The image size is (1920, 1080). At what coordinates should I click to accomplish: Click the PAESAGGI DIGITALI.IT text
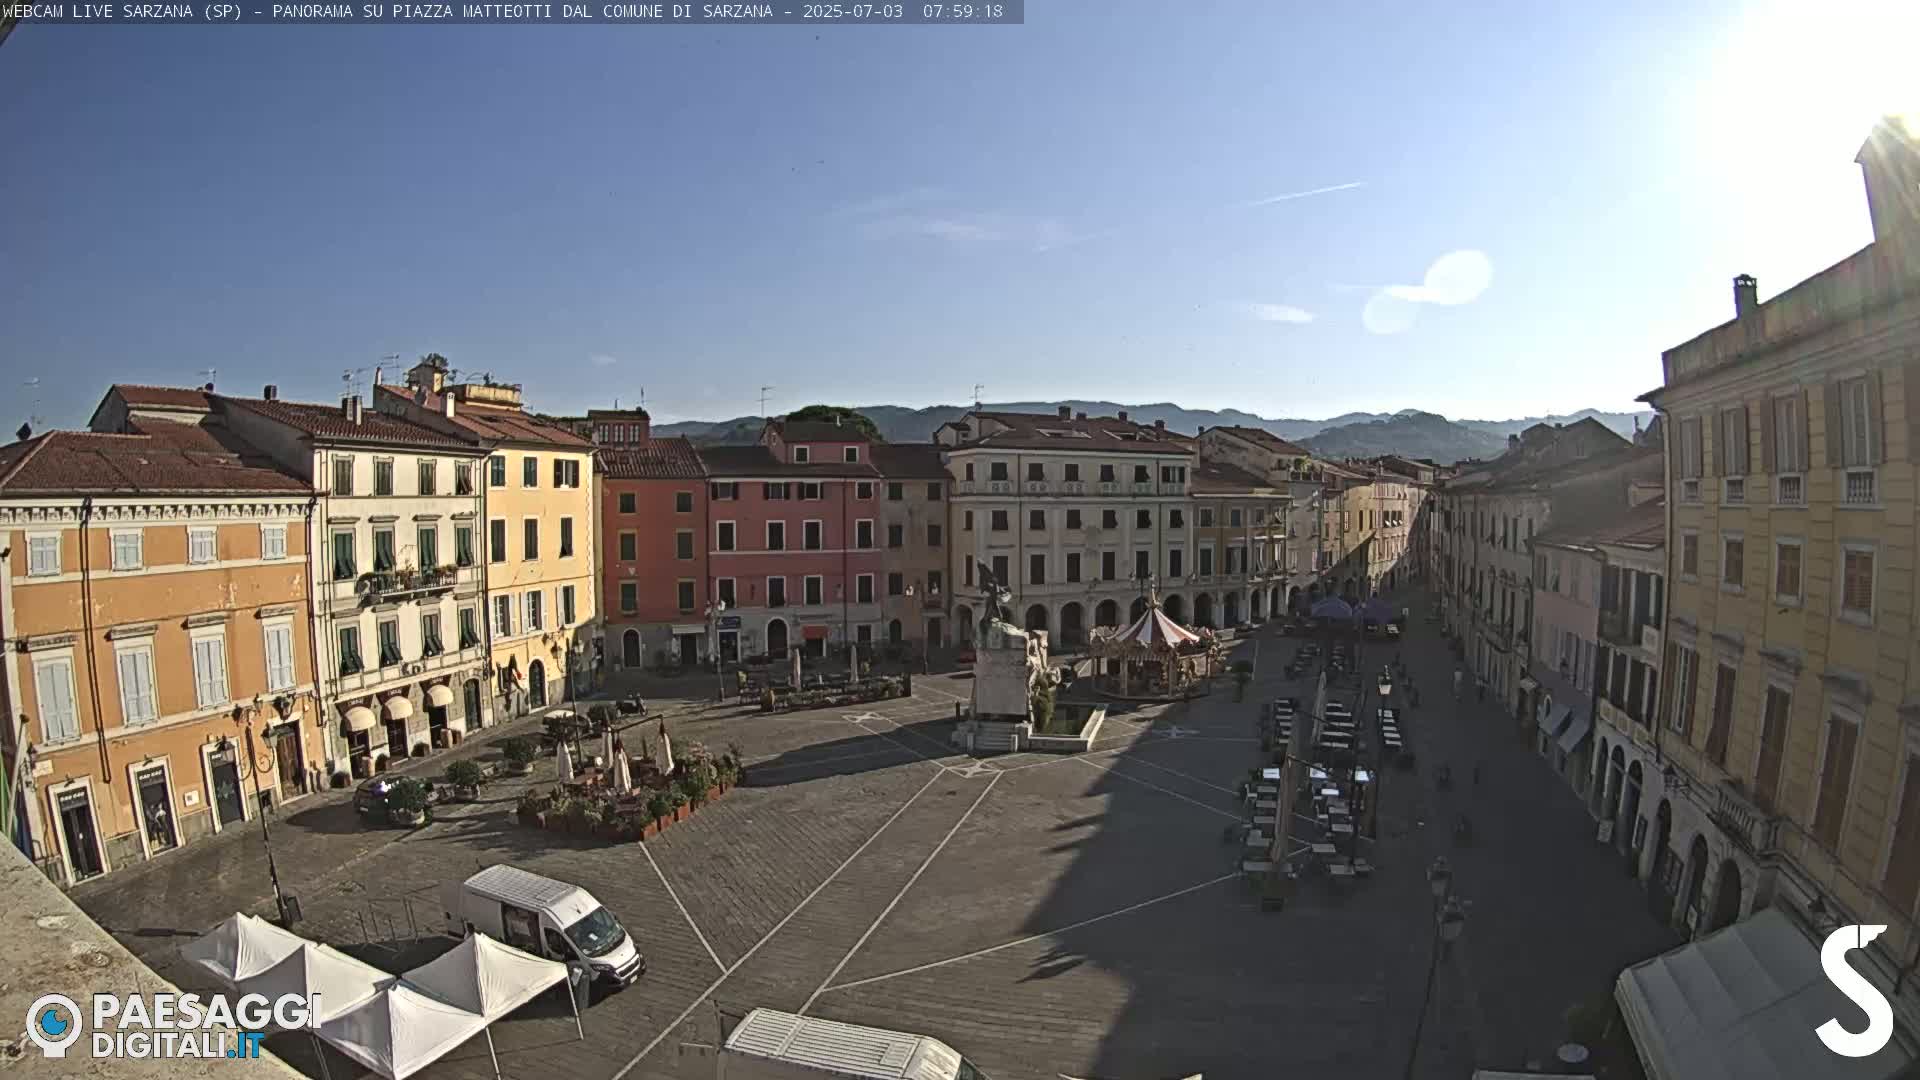click(x=206, y=1026)
